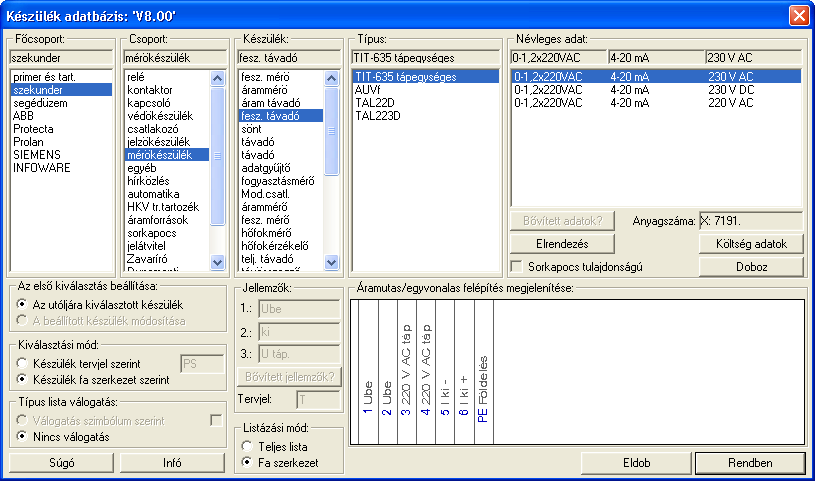Open Költség adatok
815x481 pixels.
tap(752, 244)
